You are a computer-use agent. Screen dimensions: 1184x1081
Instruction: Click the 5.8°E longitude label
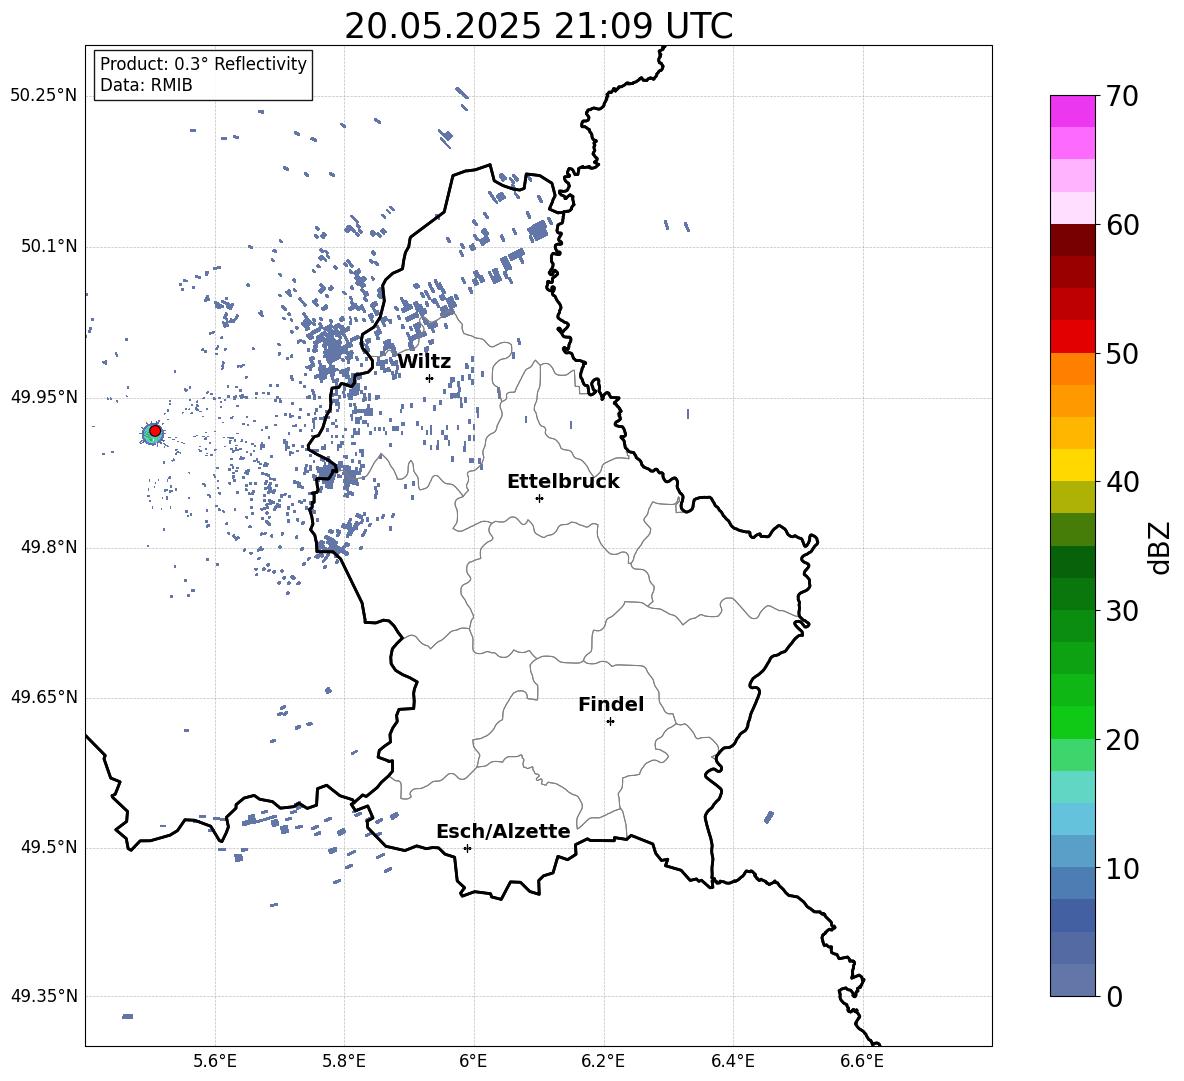(x=344, y=1062)
